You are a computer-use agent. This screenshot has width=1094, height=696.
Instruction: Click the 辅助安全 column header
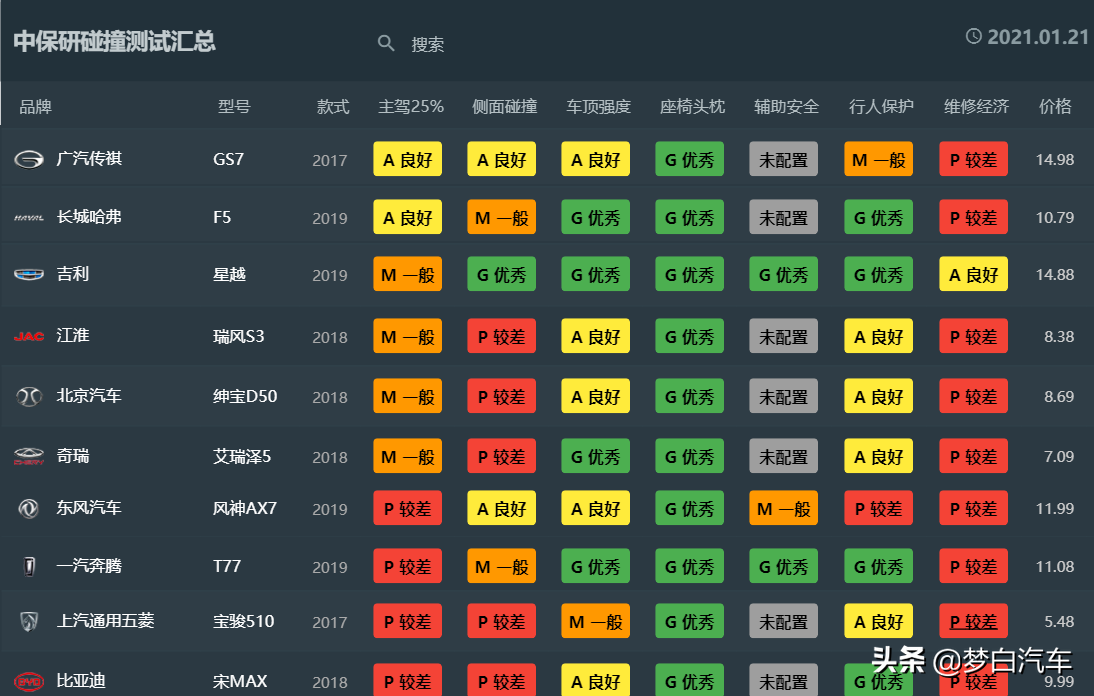[786, 107]
